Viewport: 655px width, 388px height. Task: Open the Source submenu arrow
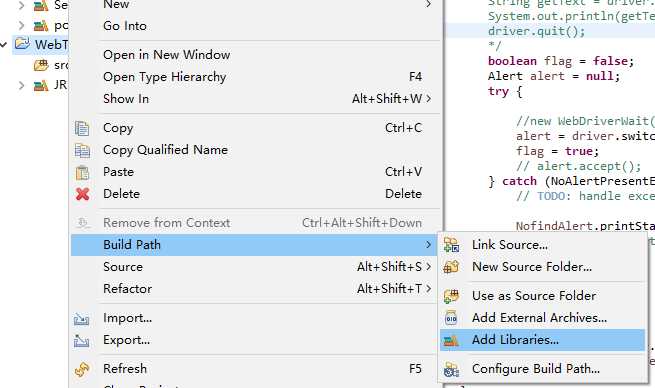428,267
